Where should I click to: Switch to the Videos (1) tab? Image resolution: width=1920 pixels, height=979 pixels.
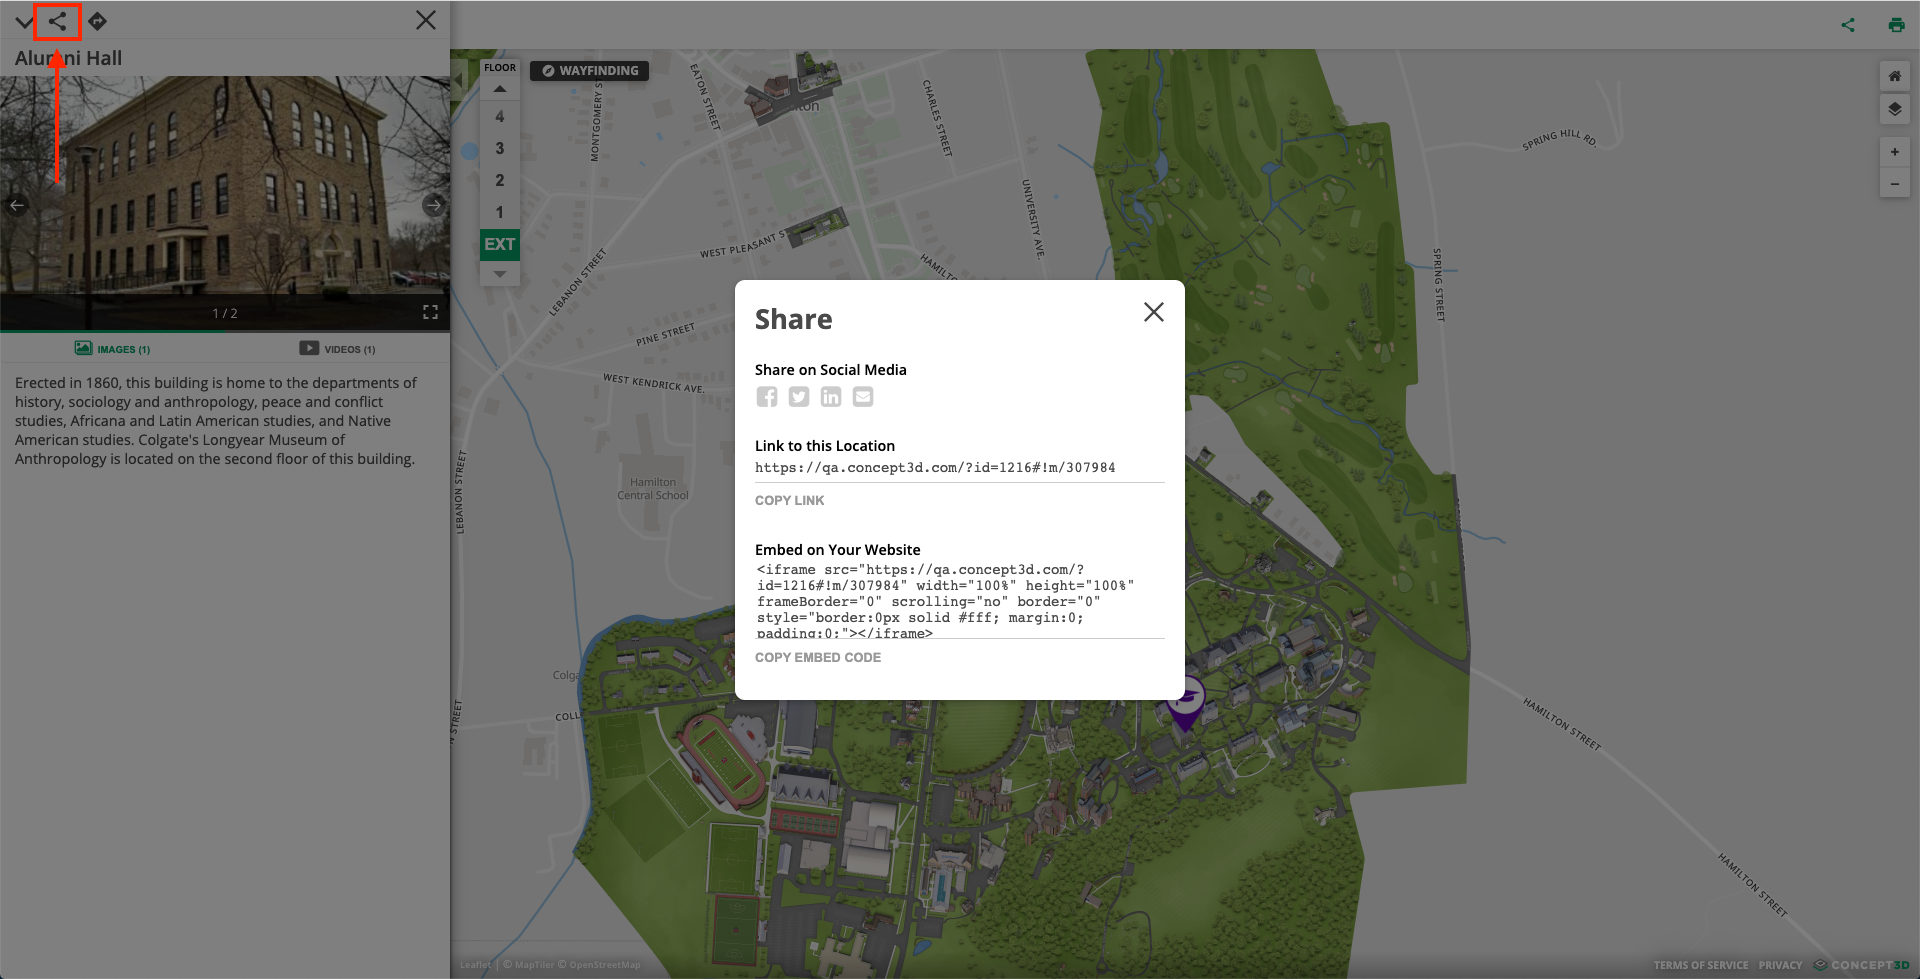click(x=337, y=349)
